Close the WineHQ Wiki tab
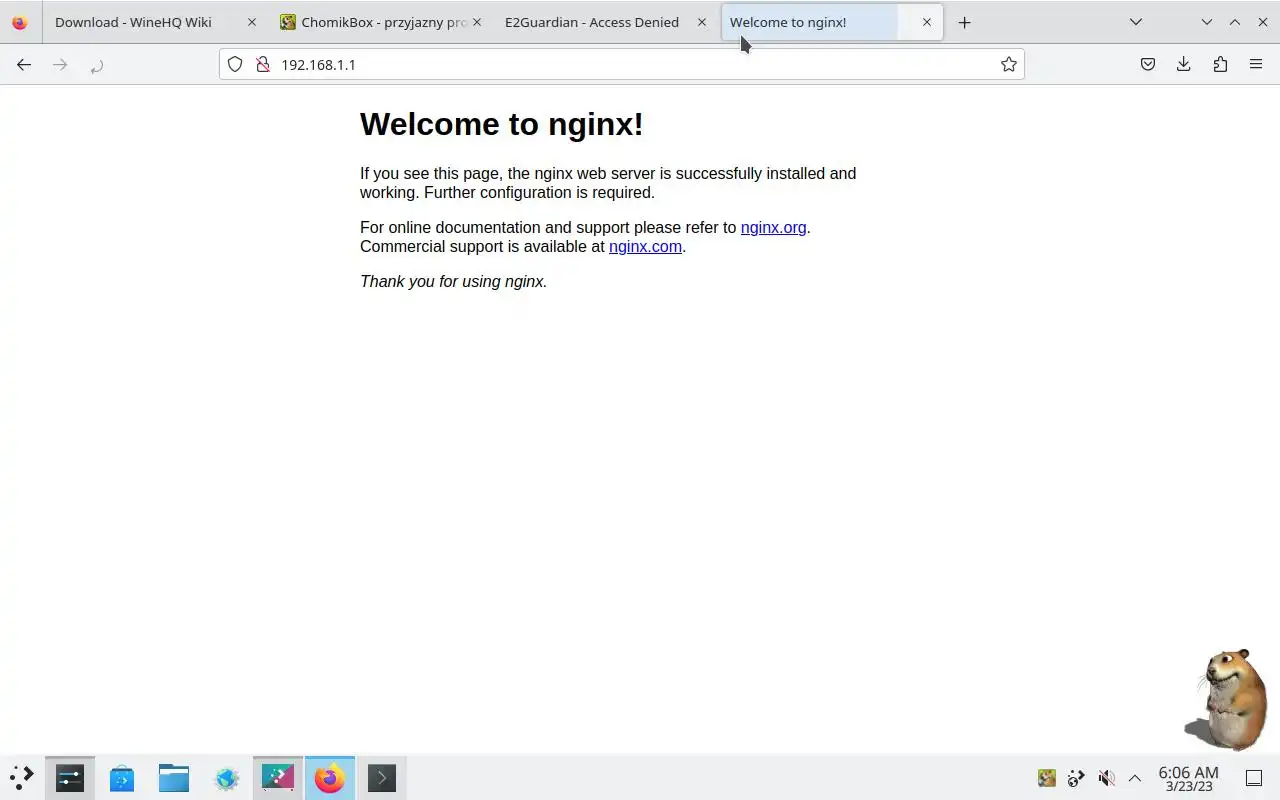 (x=251, y=22)
